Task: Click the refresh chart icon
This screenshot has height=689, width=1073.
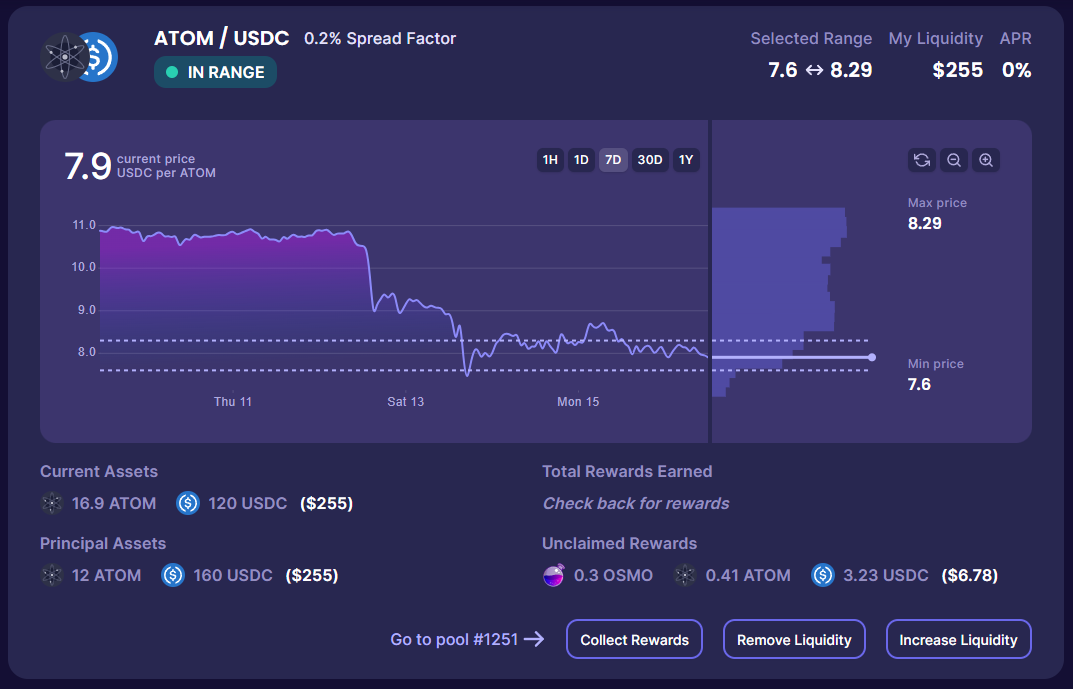Action: pyautogui.click(x=922, y=160)
